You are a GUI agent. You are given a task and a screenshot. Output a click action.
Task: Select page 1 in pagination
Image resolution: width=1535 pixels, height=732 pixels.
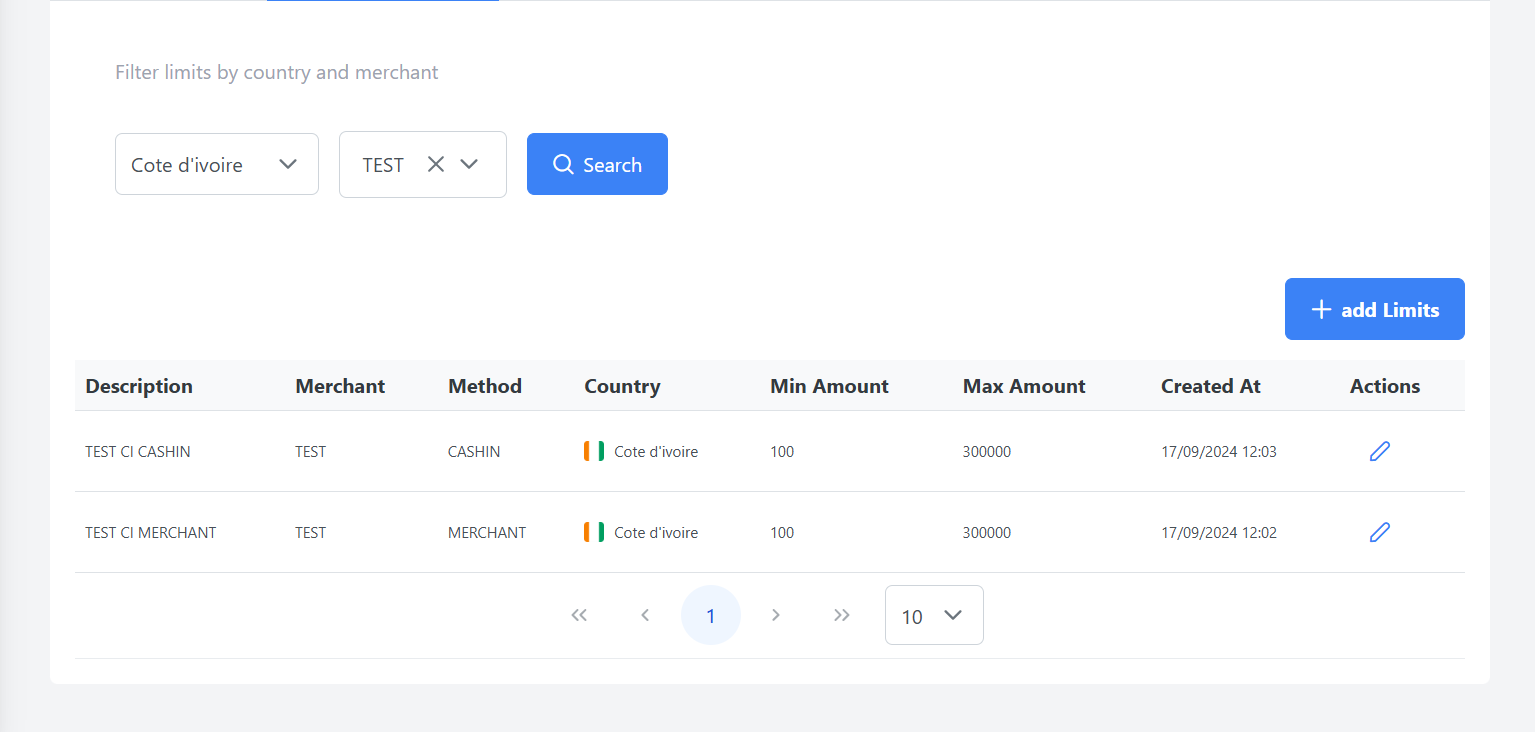pyautogui.click(x=710, y=615)
